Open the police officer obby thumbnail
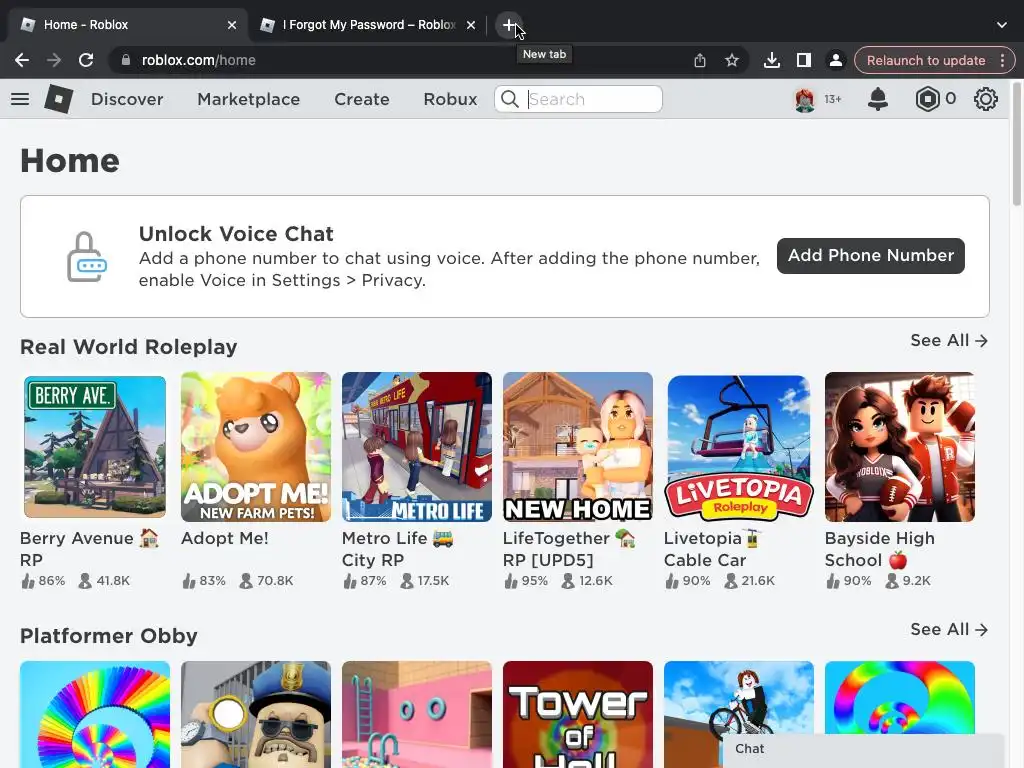This screenshot has width=1024, height=768. (256, 714)
